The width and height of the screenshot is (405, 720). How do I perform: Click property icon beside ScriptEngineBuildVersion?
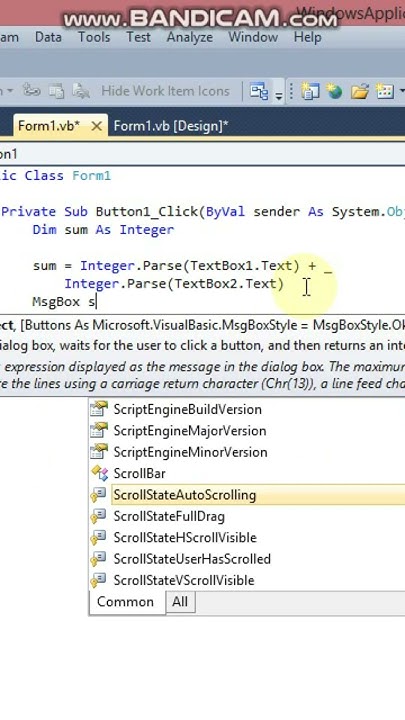(99, 409)
